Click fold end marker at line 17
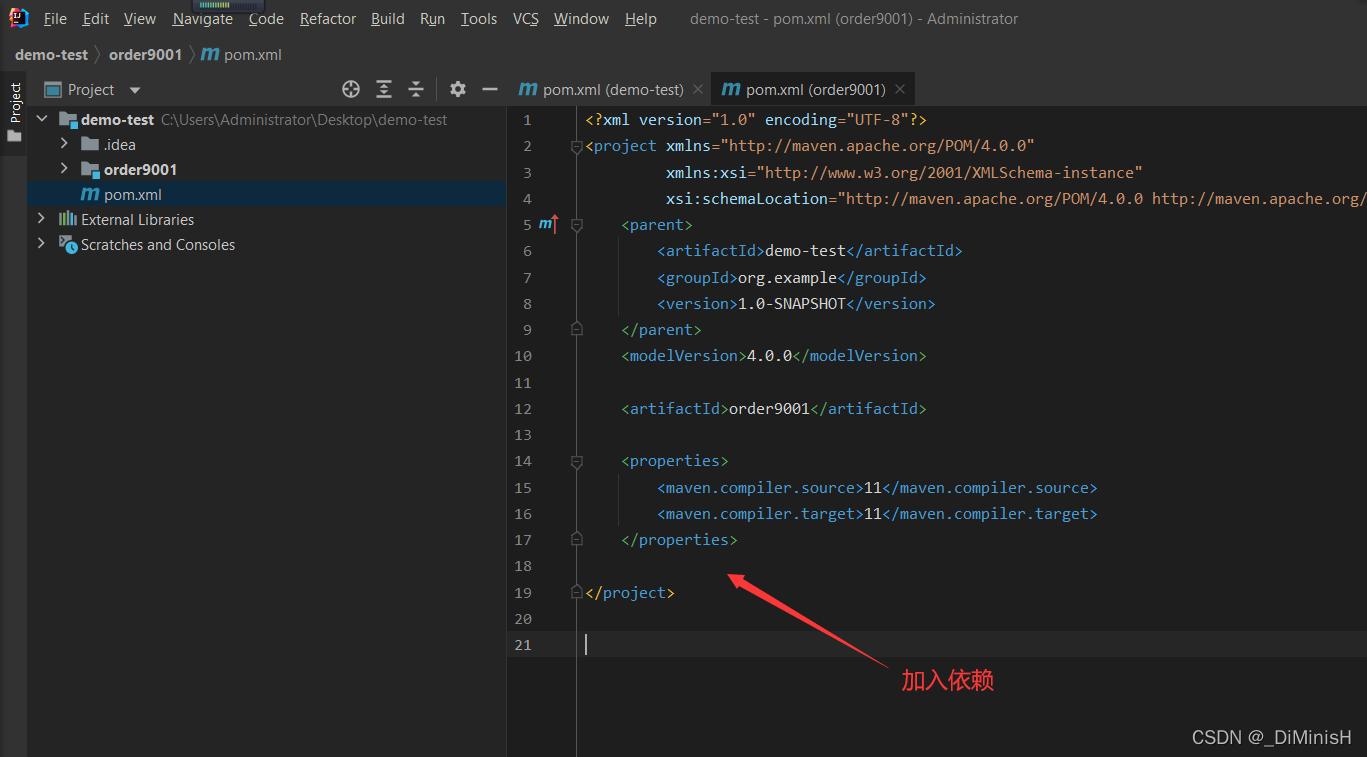 tap(576, 539)
